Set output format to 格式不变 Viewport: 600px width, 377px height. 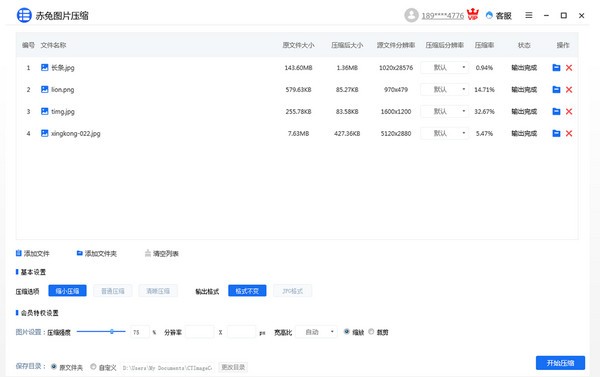click(x=247, y=291)
